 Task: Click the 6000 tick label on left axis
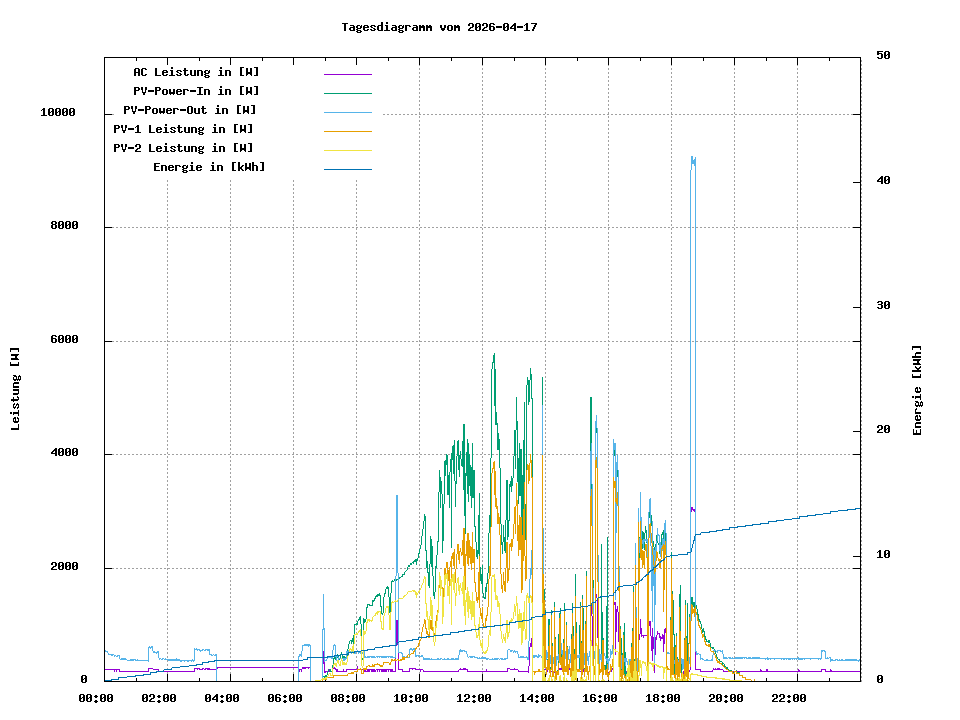tap(65, 340)
